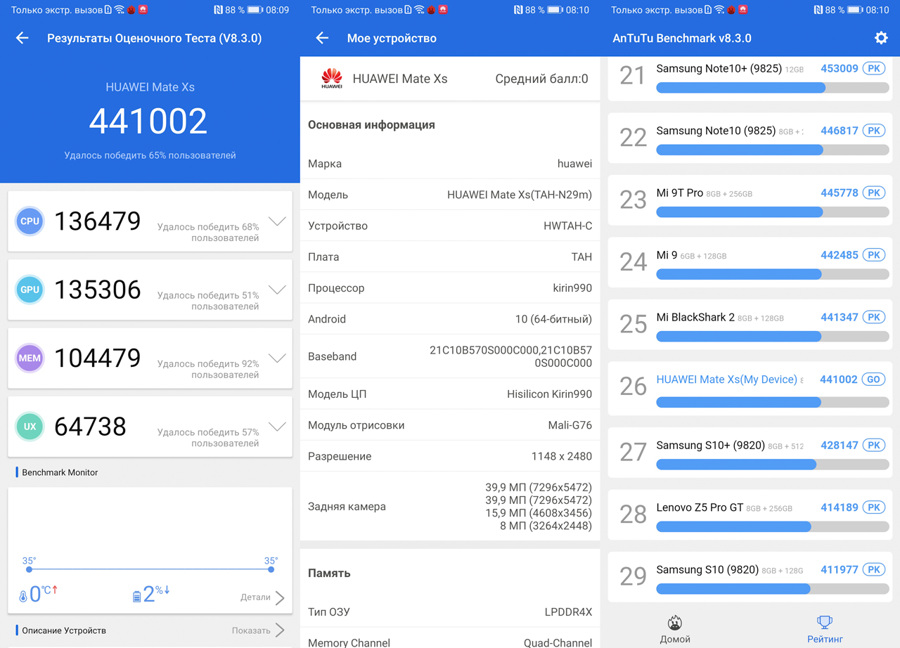900x648 pixels.
Task: Tap the GPU score badge icon
Action: (30, 289)
